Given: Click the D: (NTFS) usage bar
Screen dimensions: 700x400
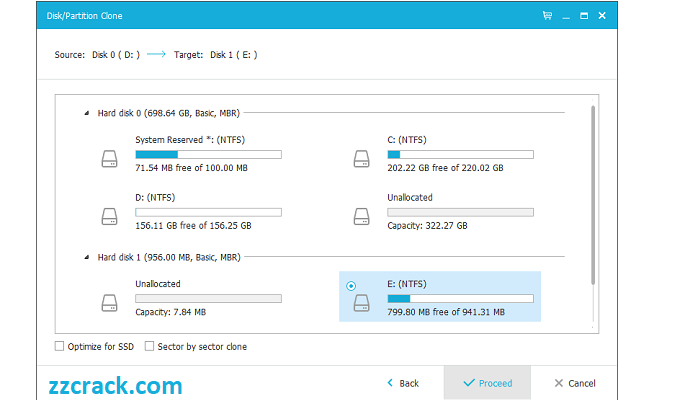Looking at the screenshot, I should point(208,212).
